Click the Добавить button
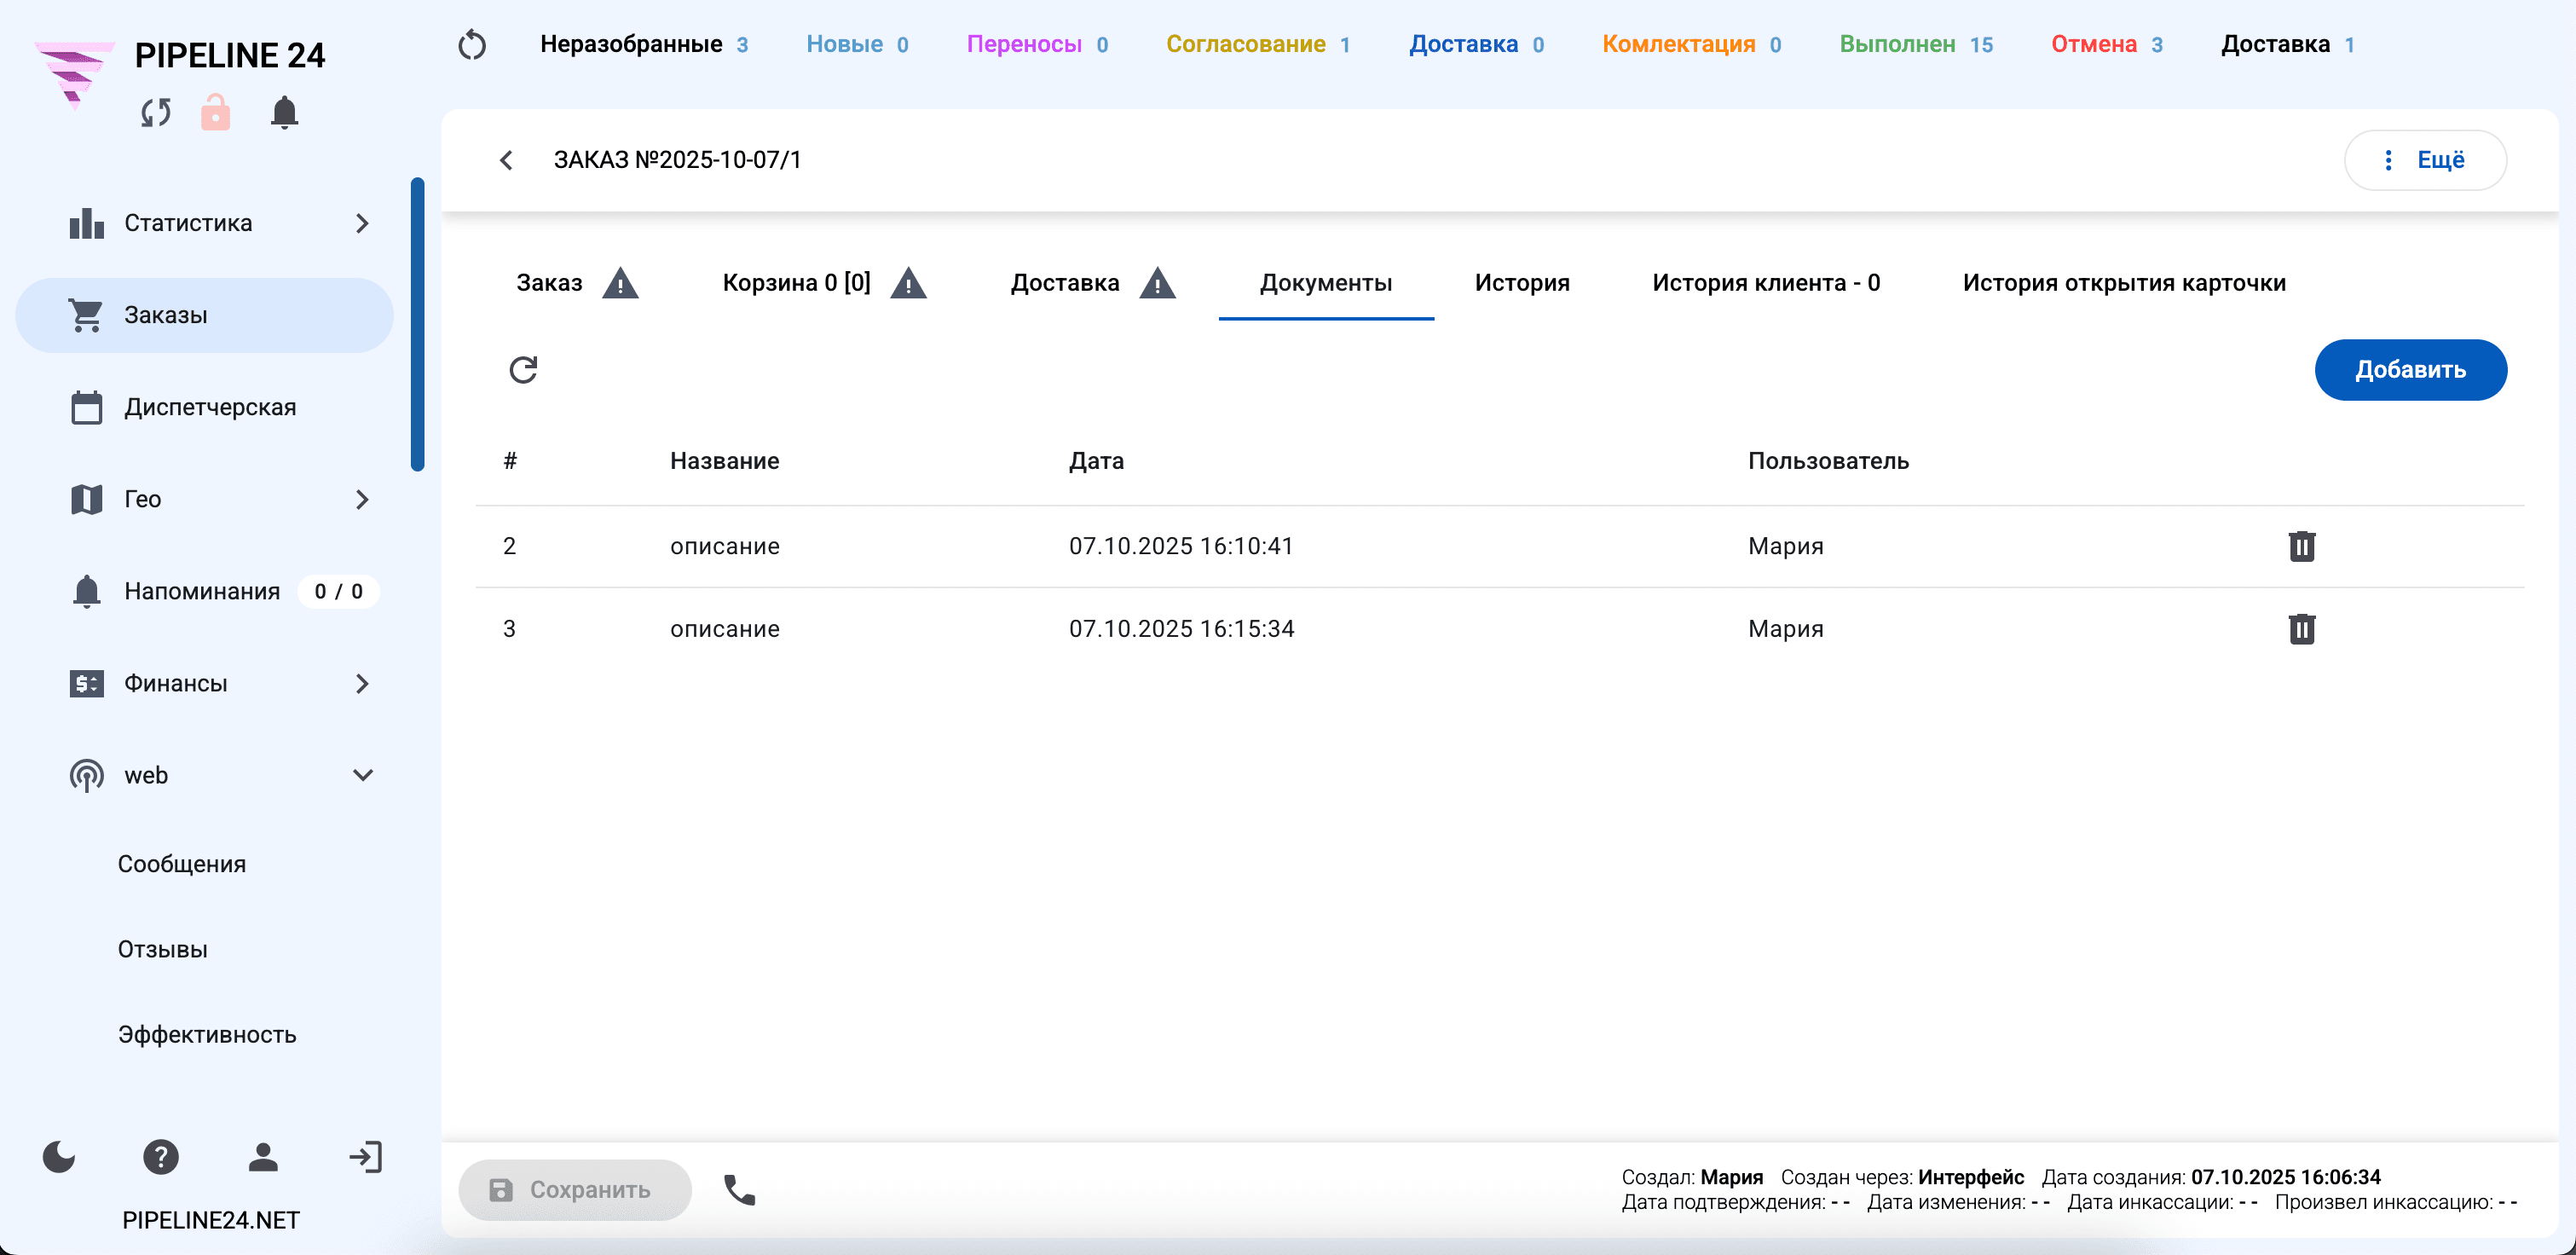 2410,370
